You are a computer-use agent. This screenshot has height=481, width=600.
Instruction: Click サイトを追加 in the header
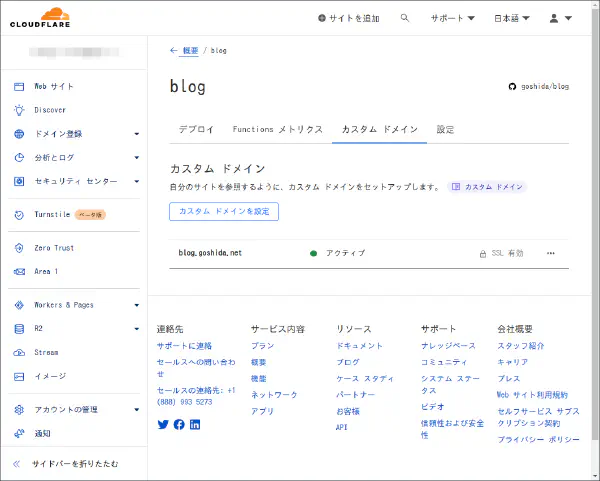click(349, 18)
